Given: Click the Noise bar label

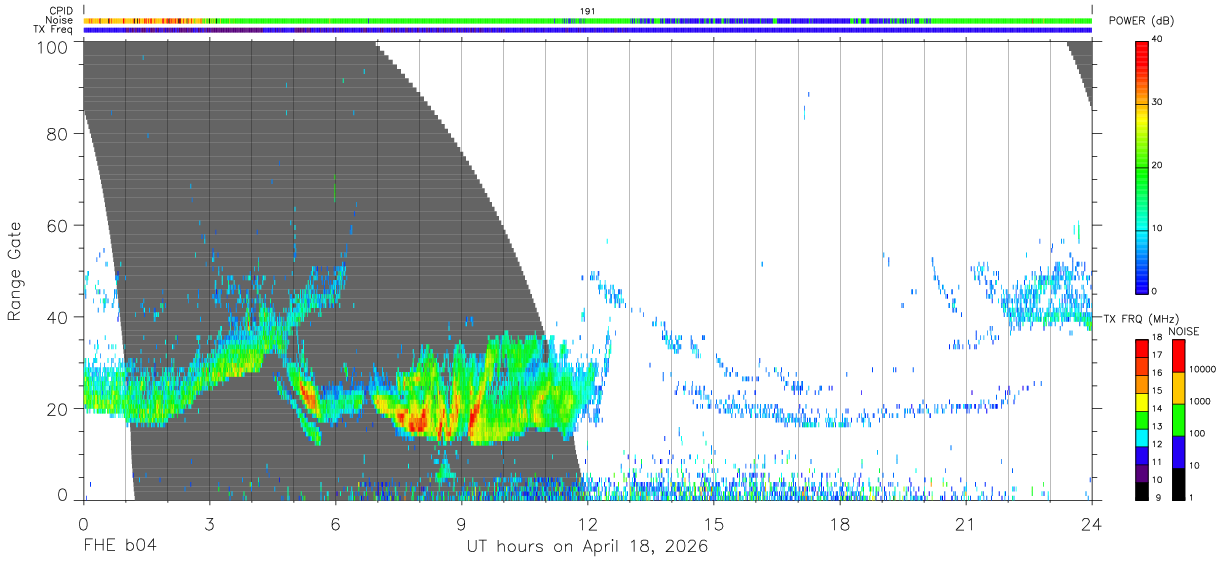Looking at the screenshot, I should (x=59, y=20).
